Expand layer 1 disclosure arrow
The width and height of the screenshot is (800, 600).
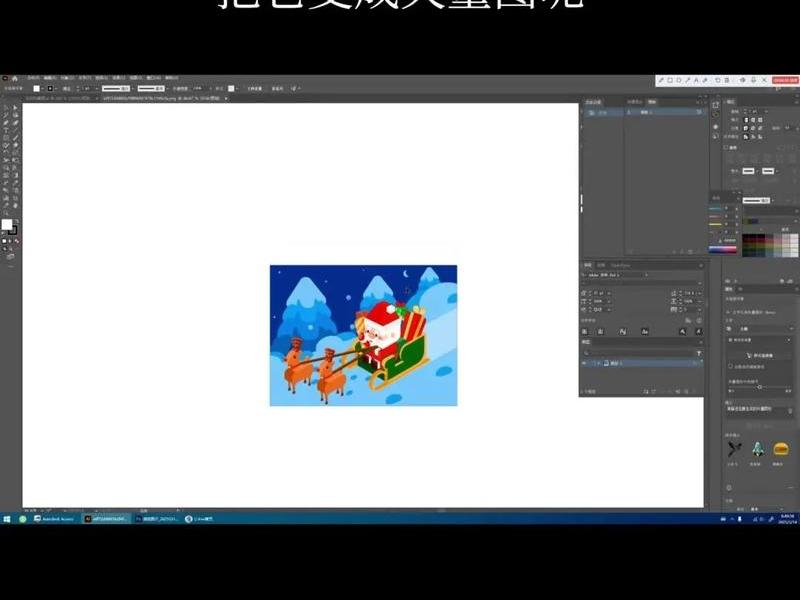598,363
